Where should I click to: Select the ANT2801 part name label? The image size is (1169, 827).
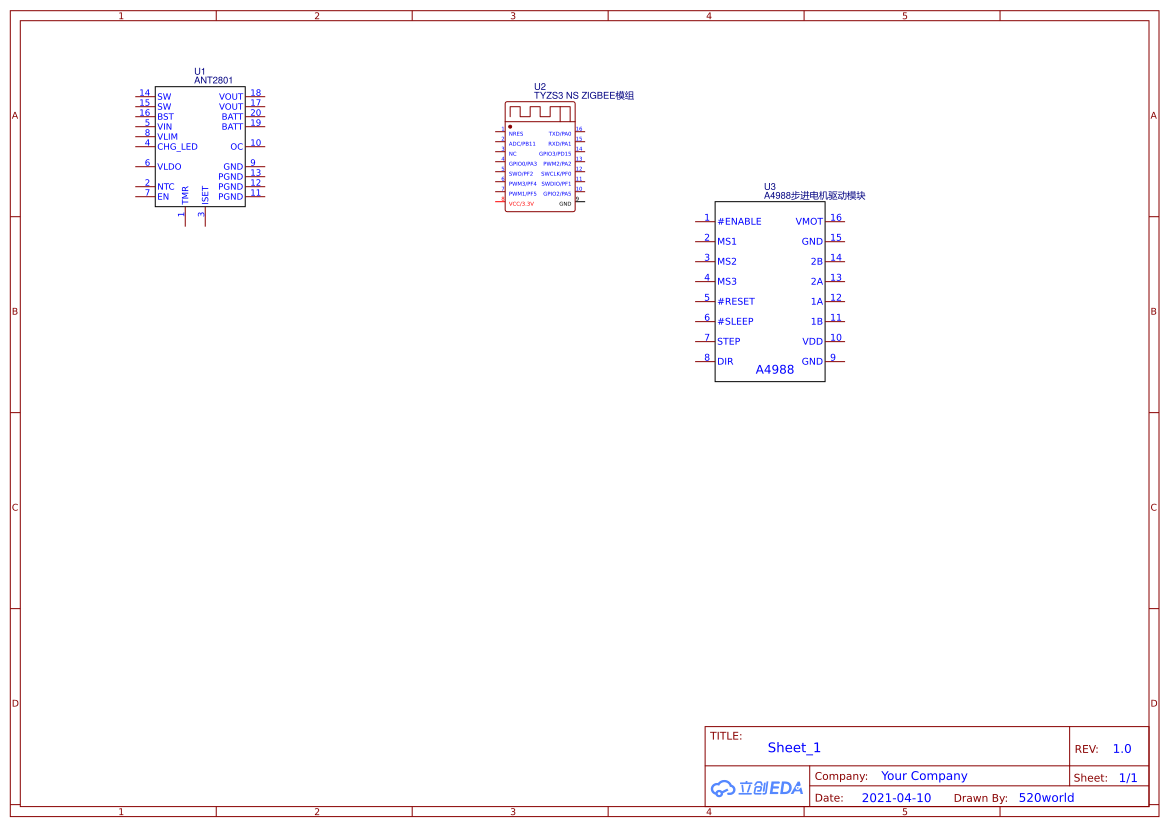tap(213, 81)
